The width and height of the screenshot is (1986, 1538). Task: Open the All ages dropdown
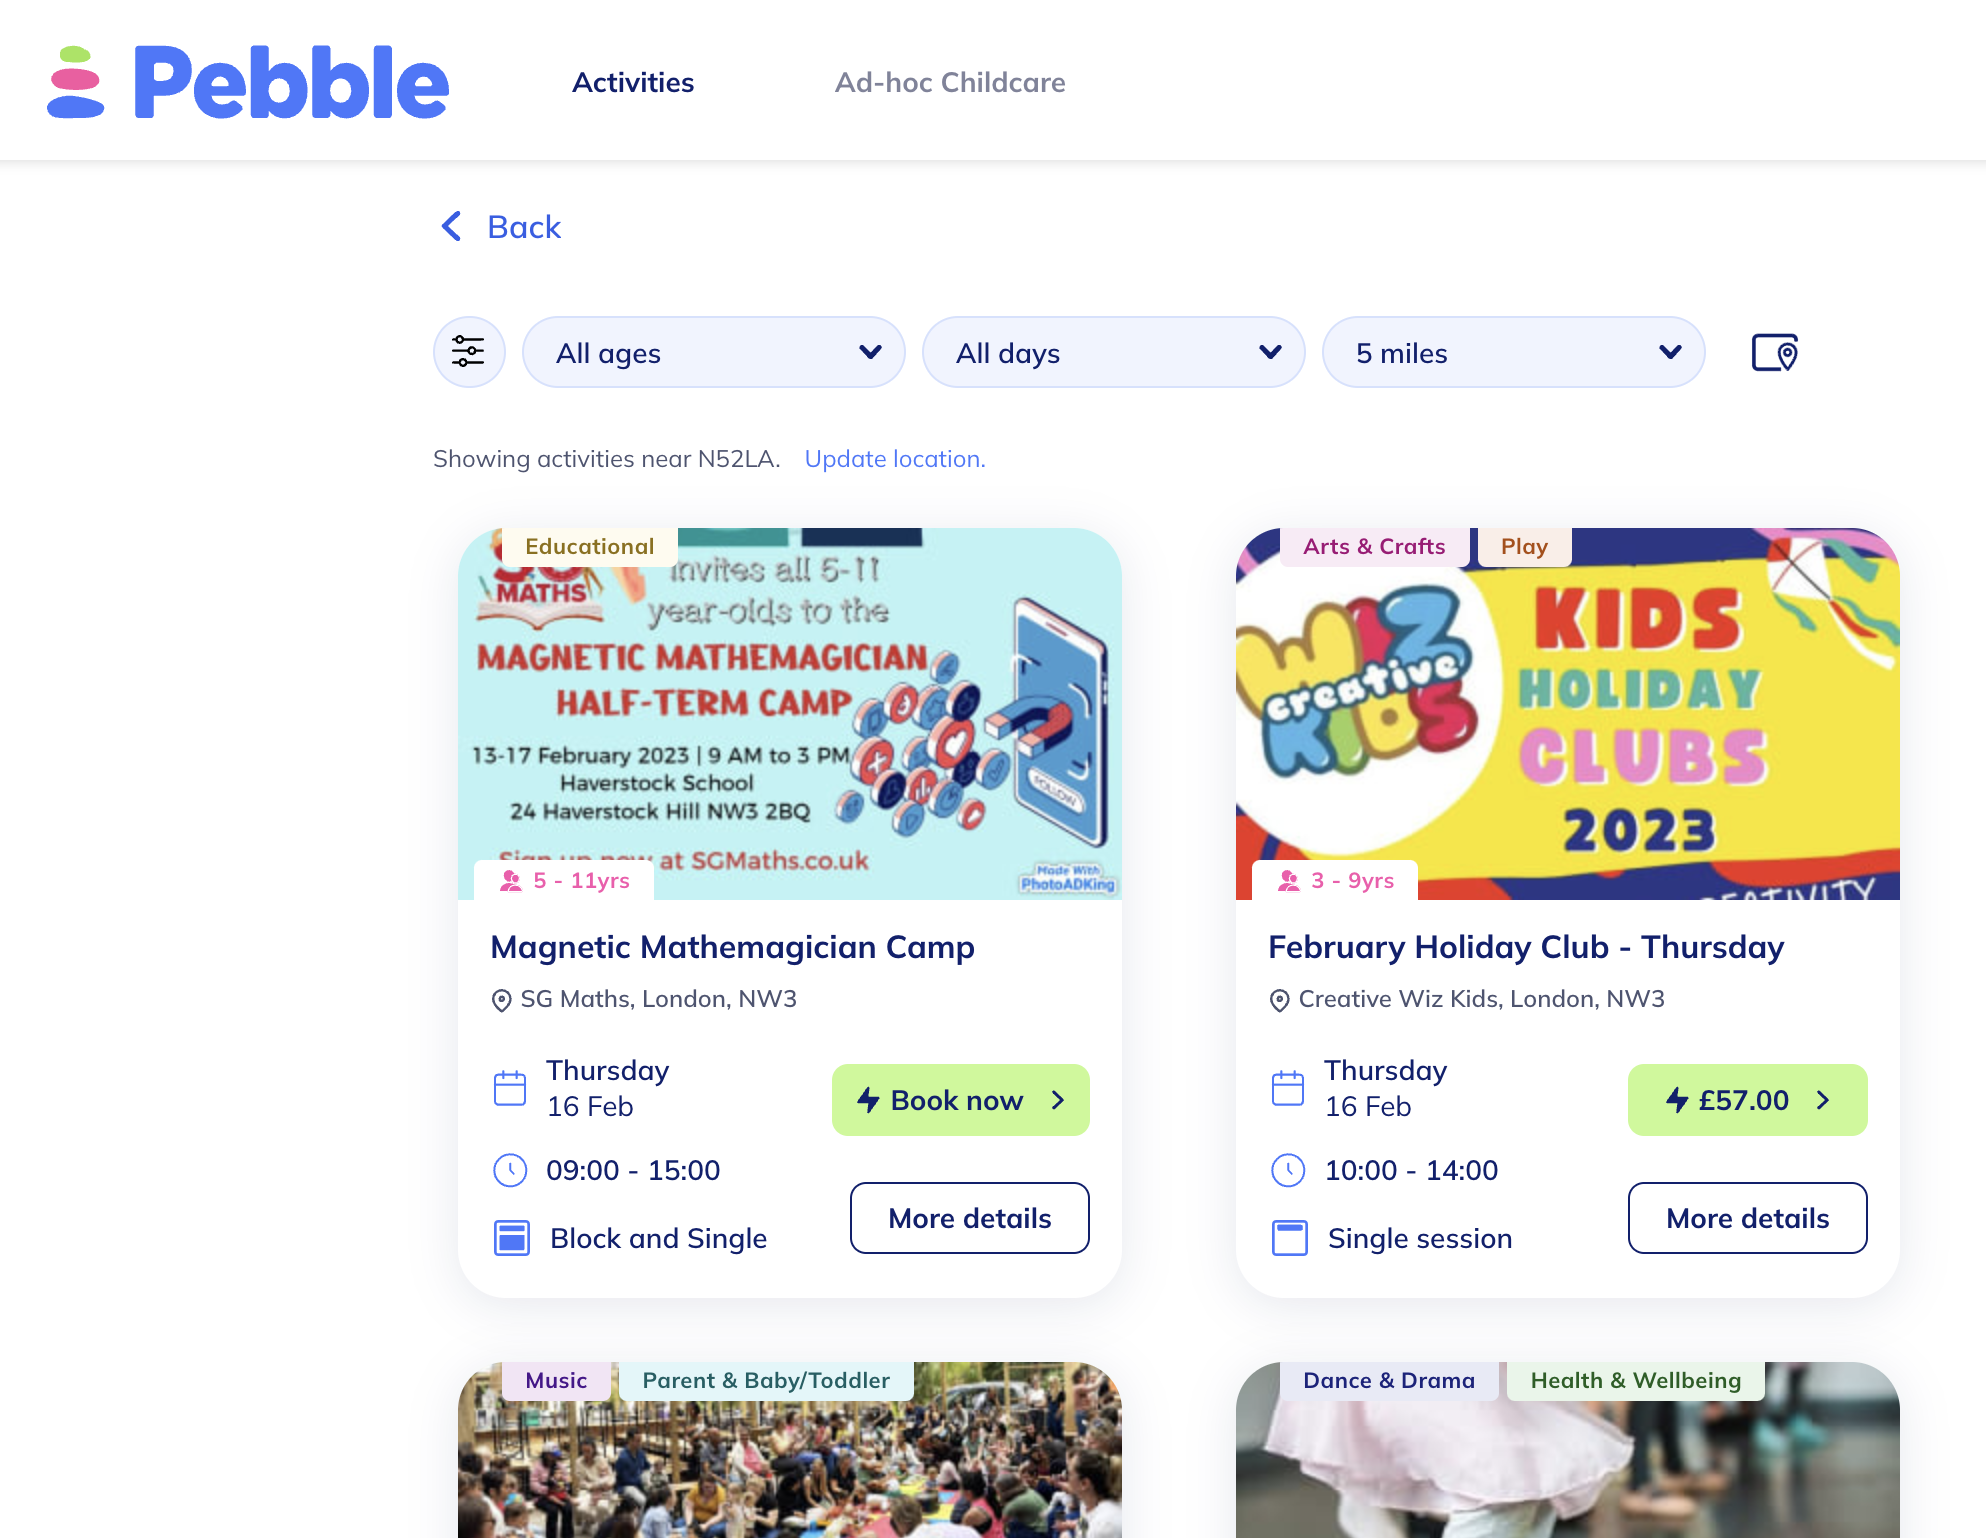coord(714,352)
